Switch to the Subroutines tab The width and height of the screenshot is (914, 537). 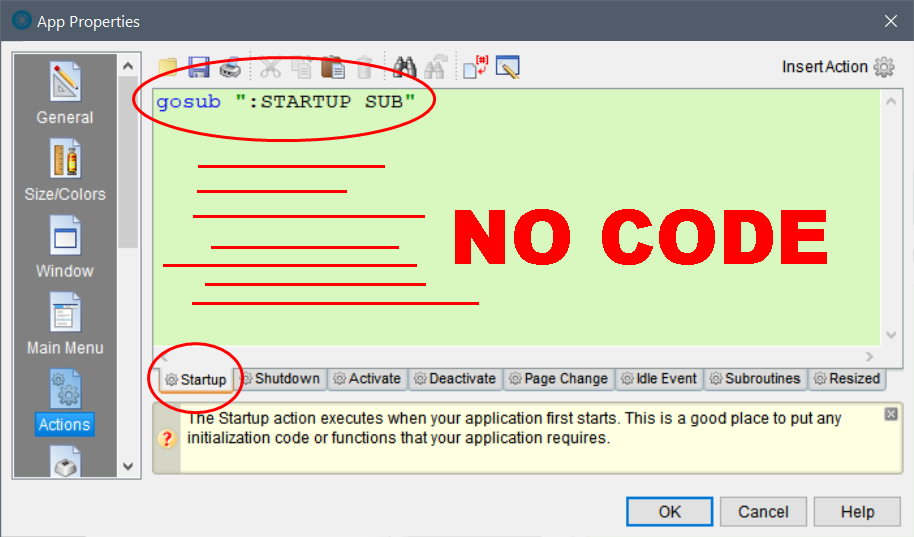755,379
